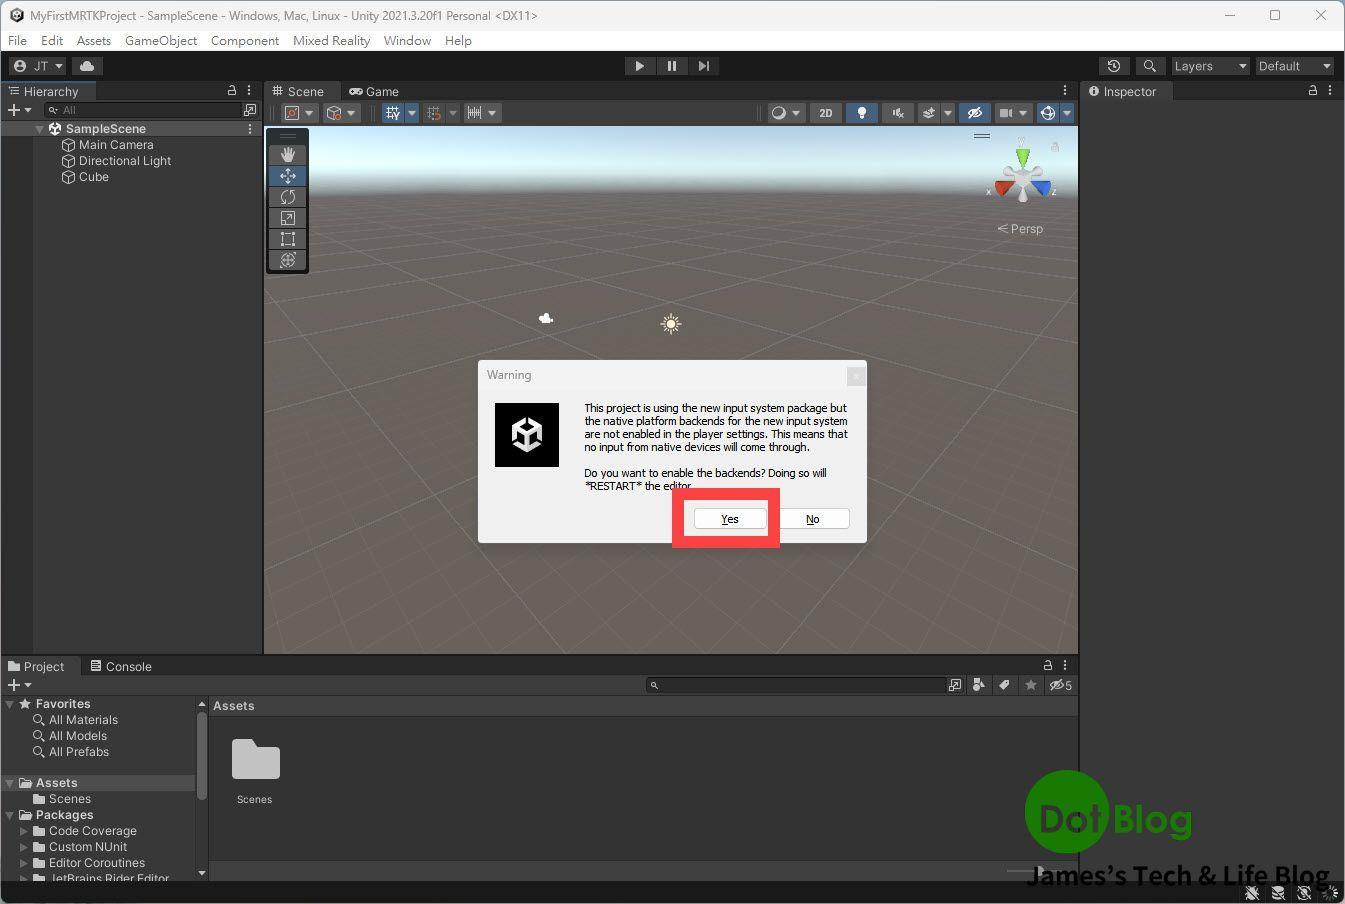Click Yes to enable input backends
This screenshot has height=904, width=1345.
[x=728, y=518]
